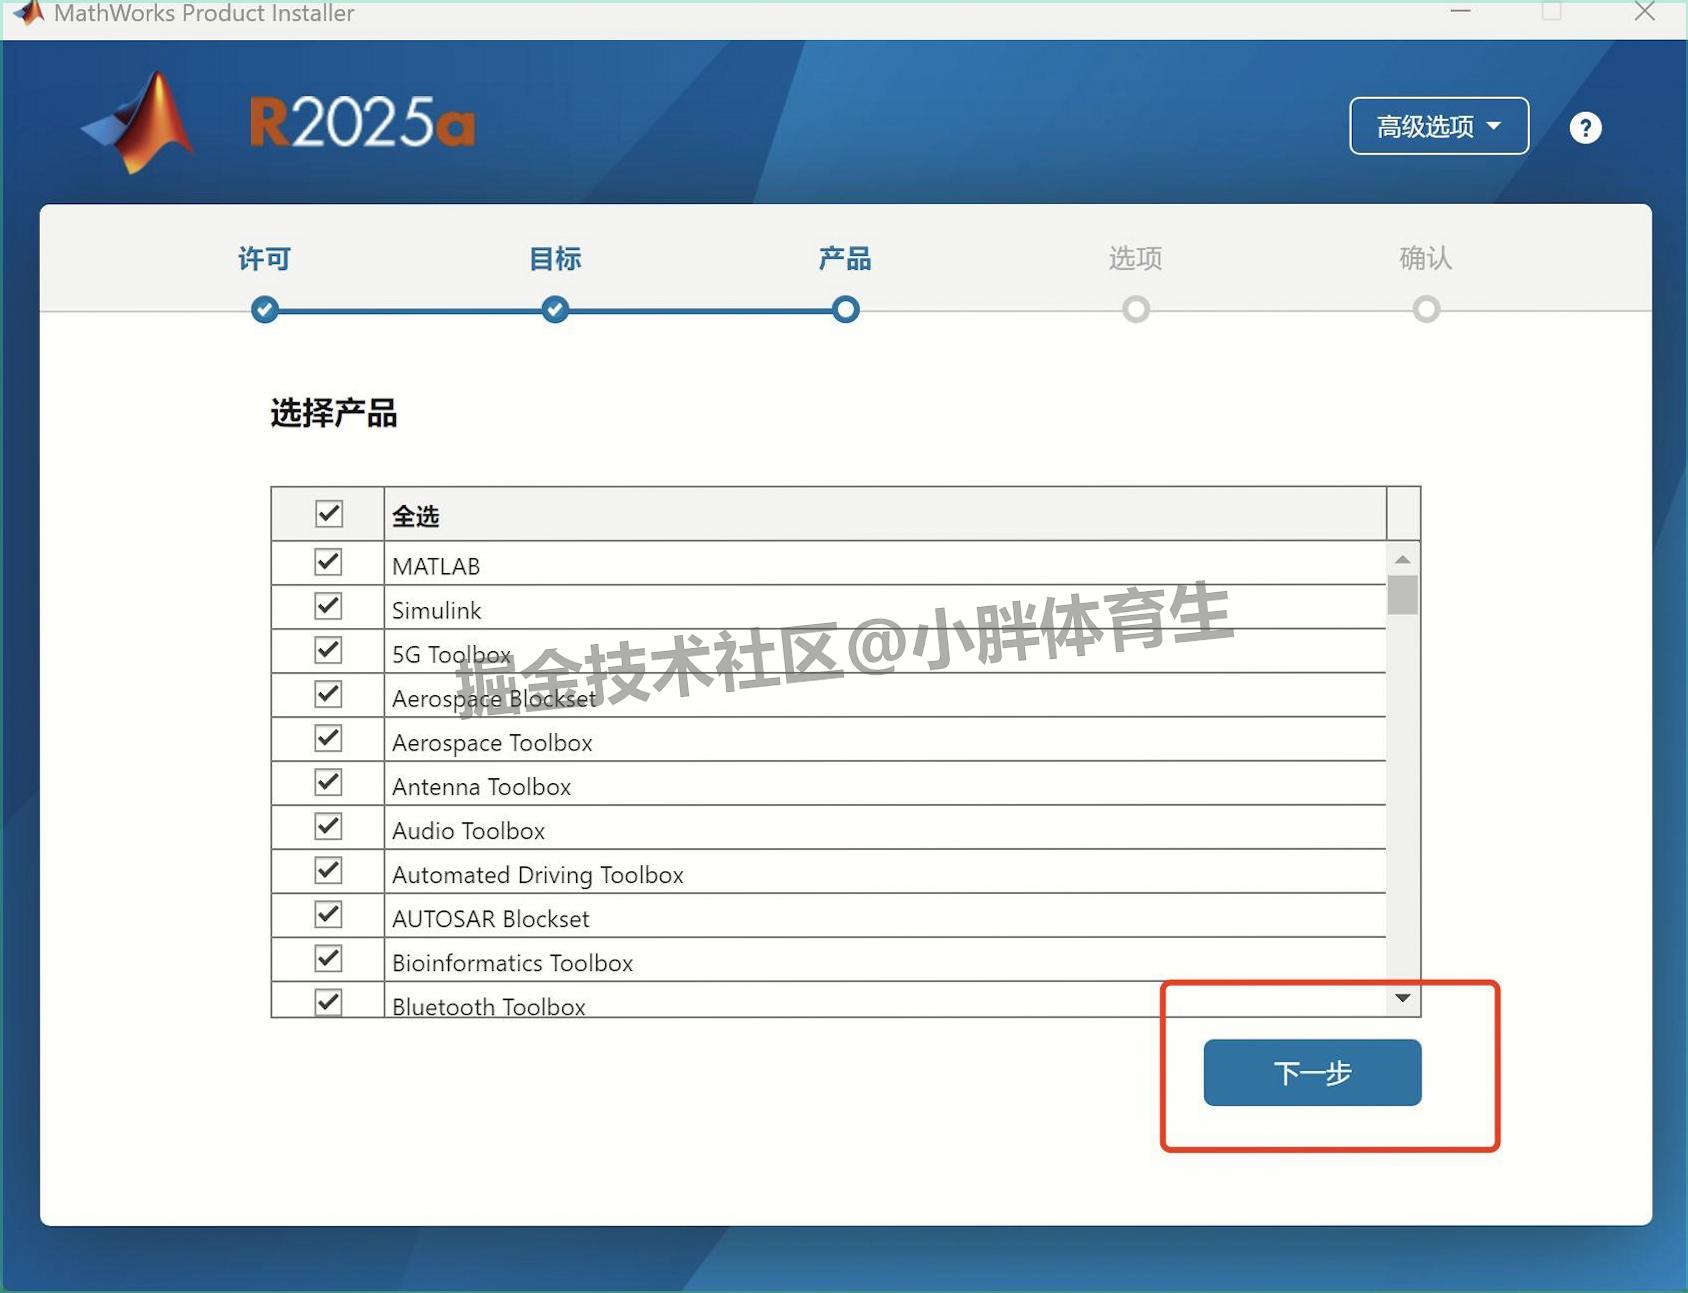
Task: Uncheck the 全选 select-all checkbox
Action: coord(328,513)
